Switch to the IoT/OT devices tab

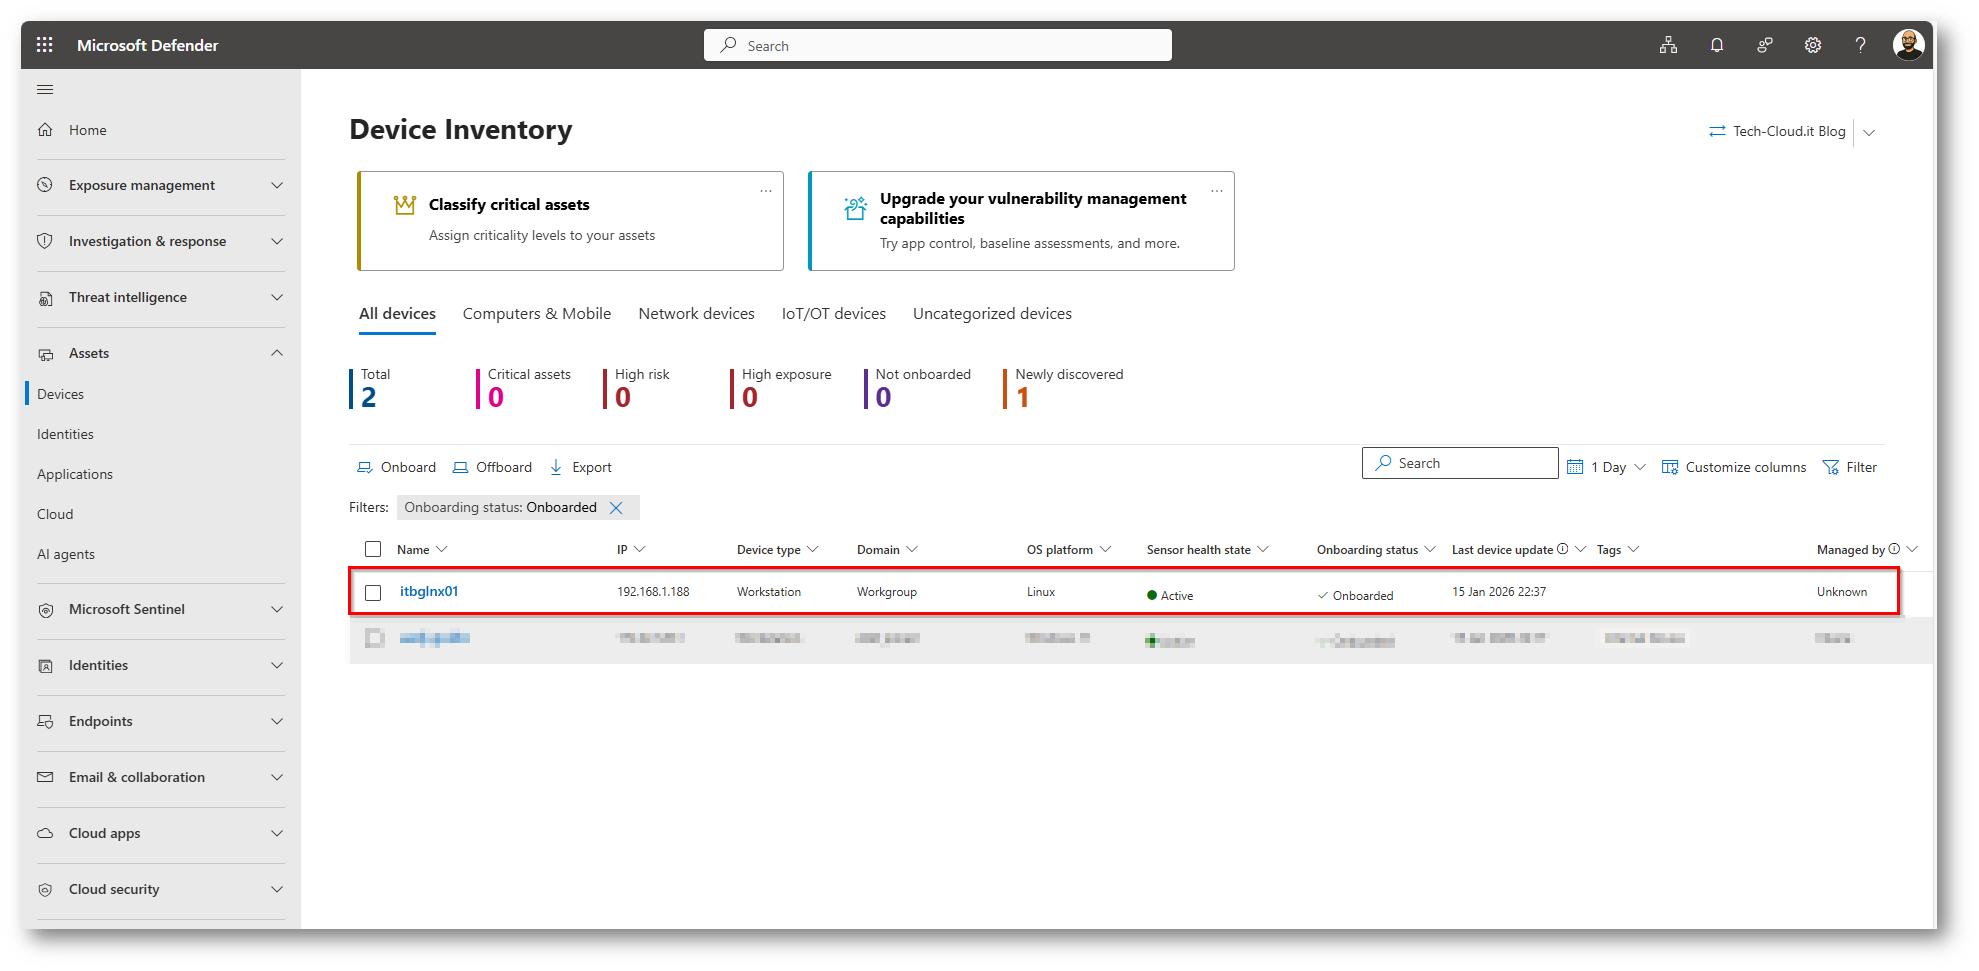point(833,314)
